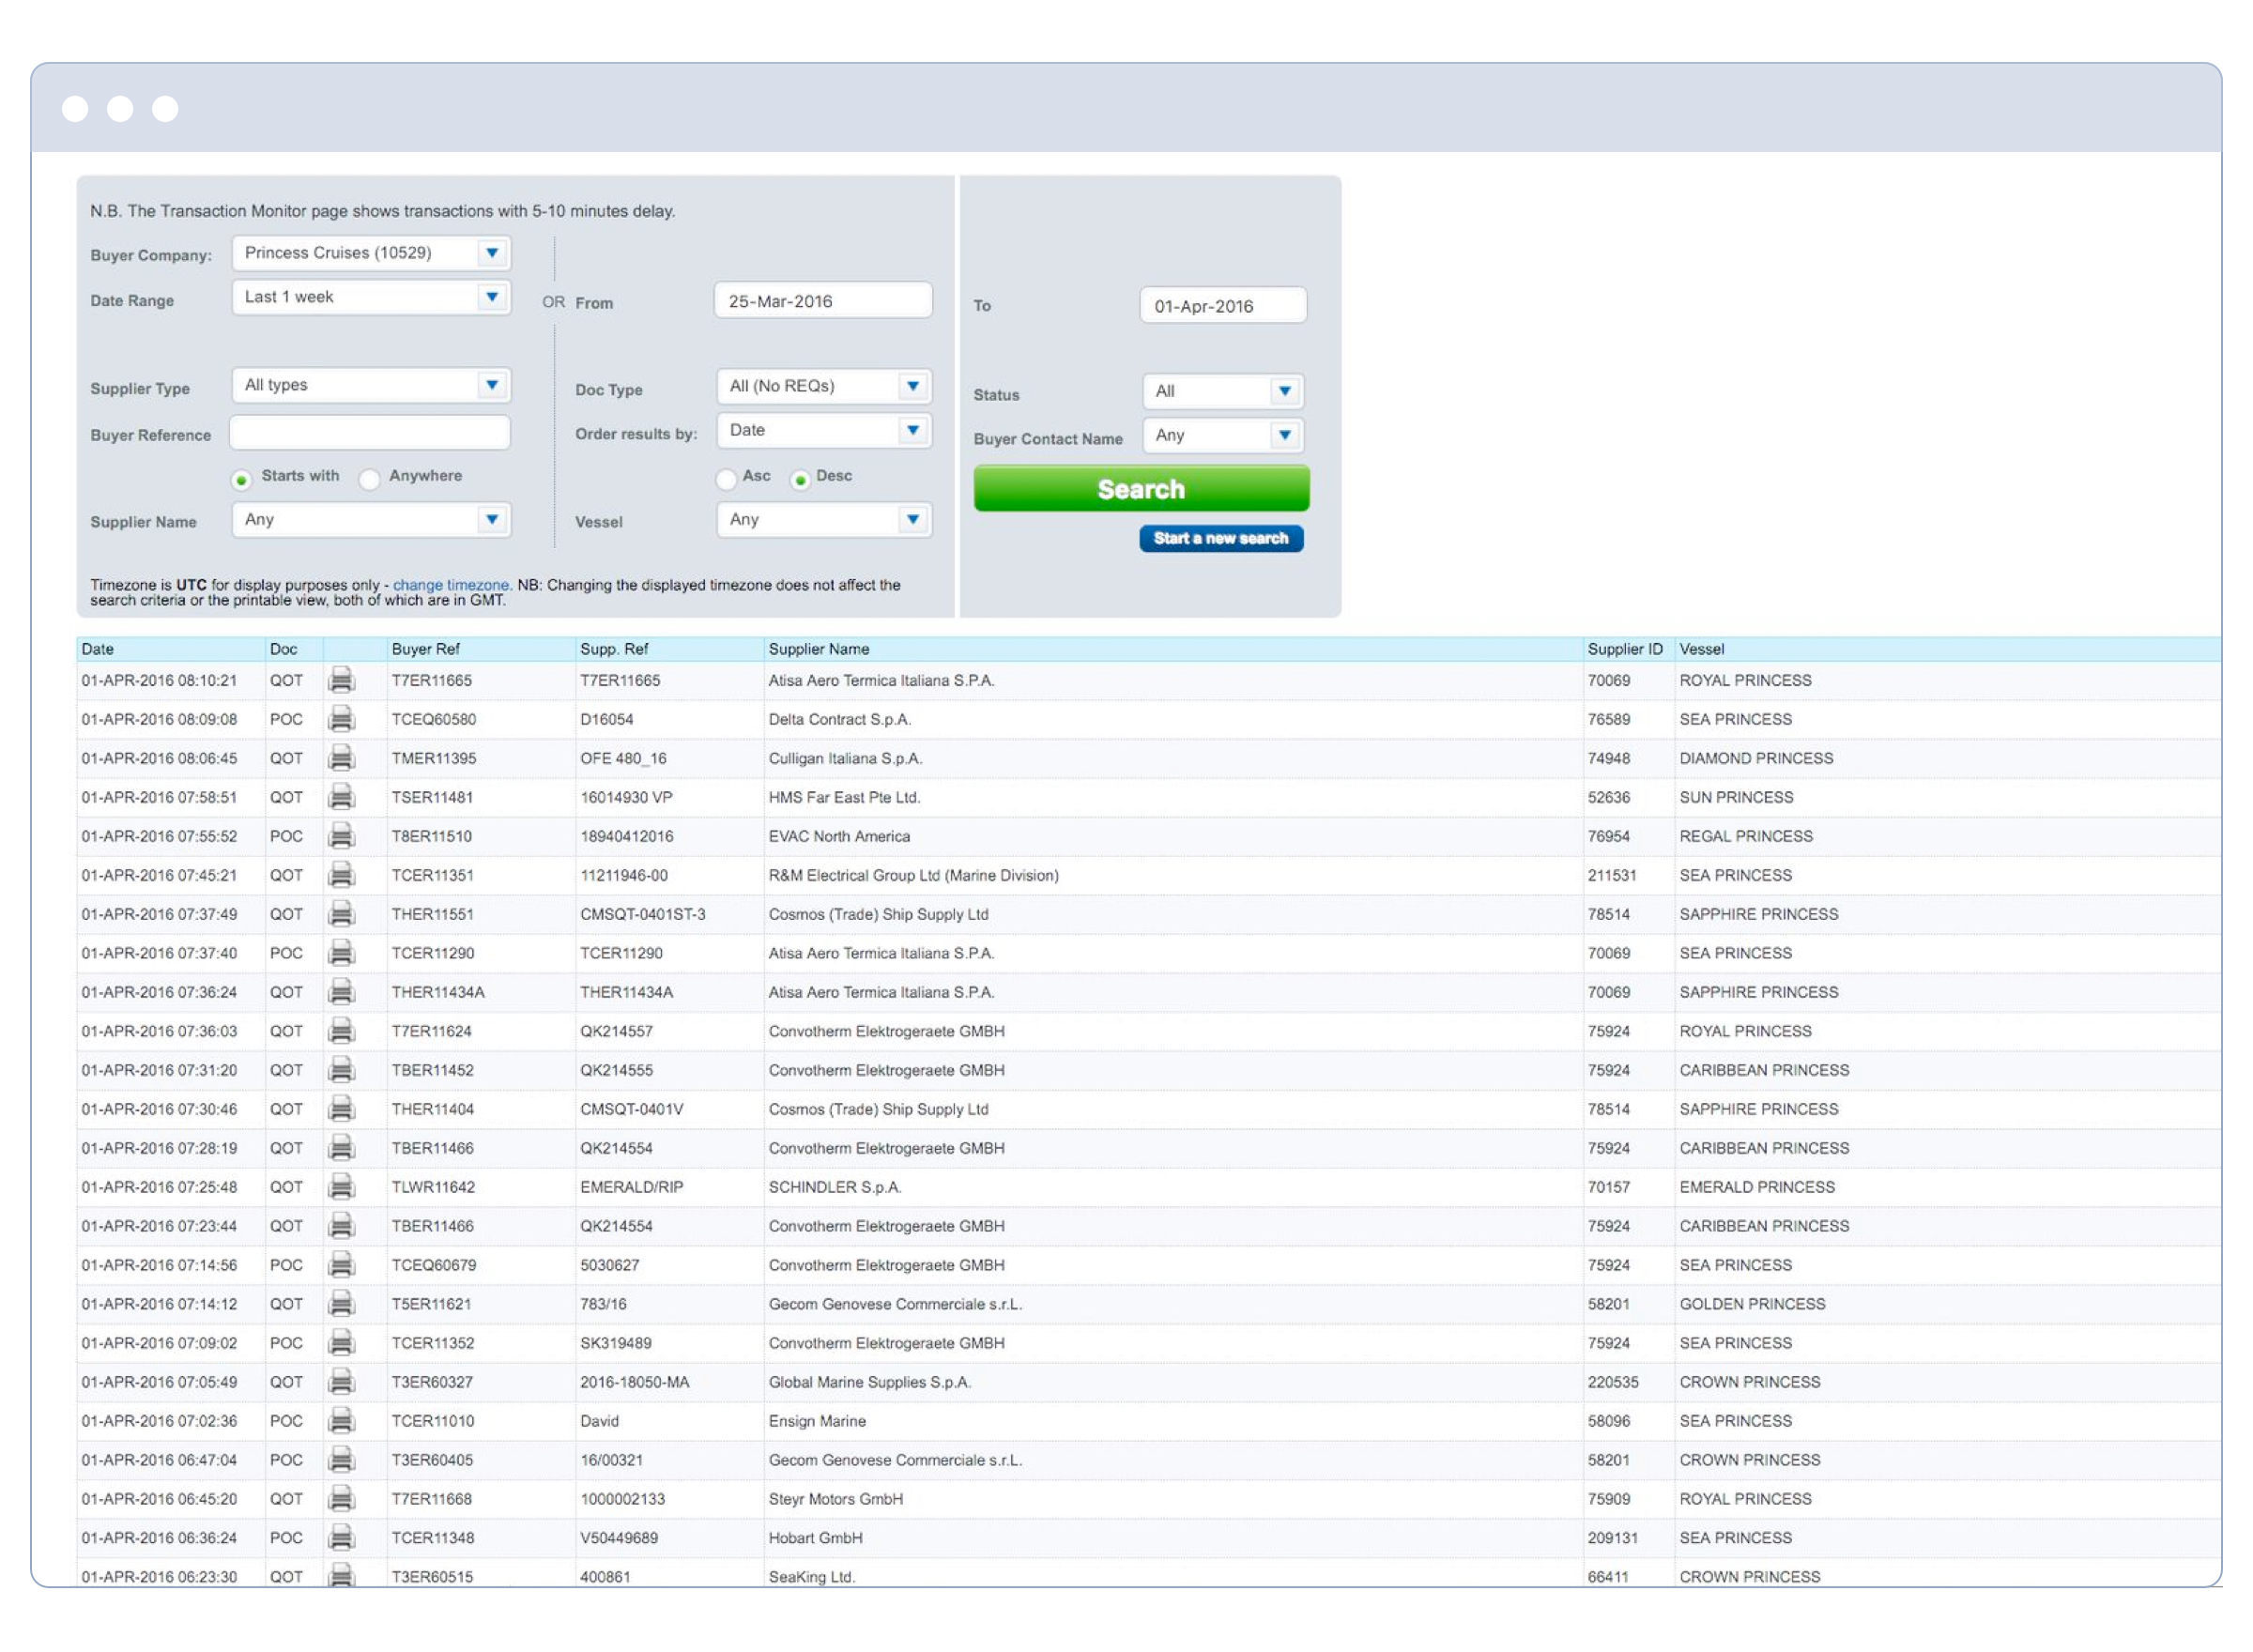Print the HMS Far East Pte Ltd transaction
2253x1652 pixels.
coord(343,797)
